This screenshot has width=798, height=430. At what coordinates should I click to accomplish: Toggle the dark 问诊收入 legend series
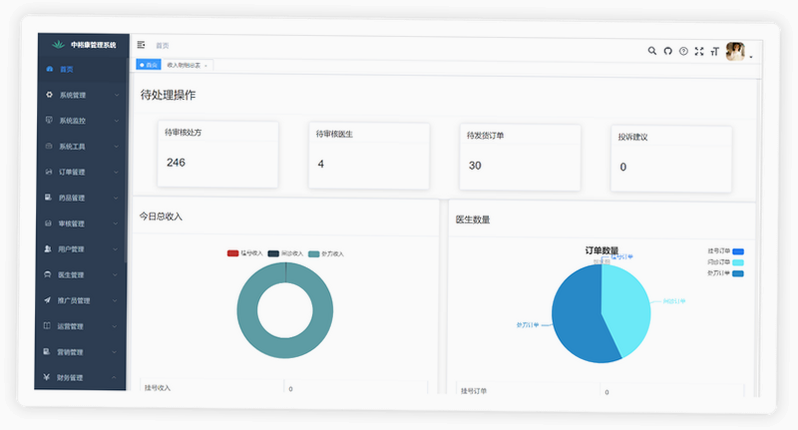286,253
